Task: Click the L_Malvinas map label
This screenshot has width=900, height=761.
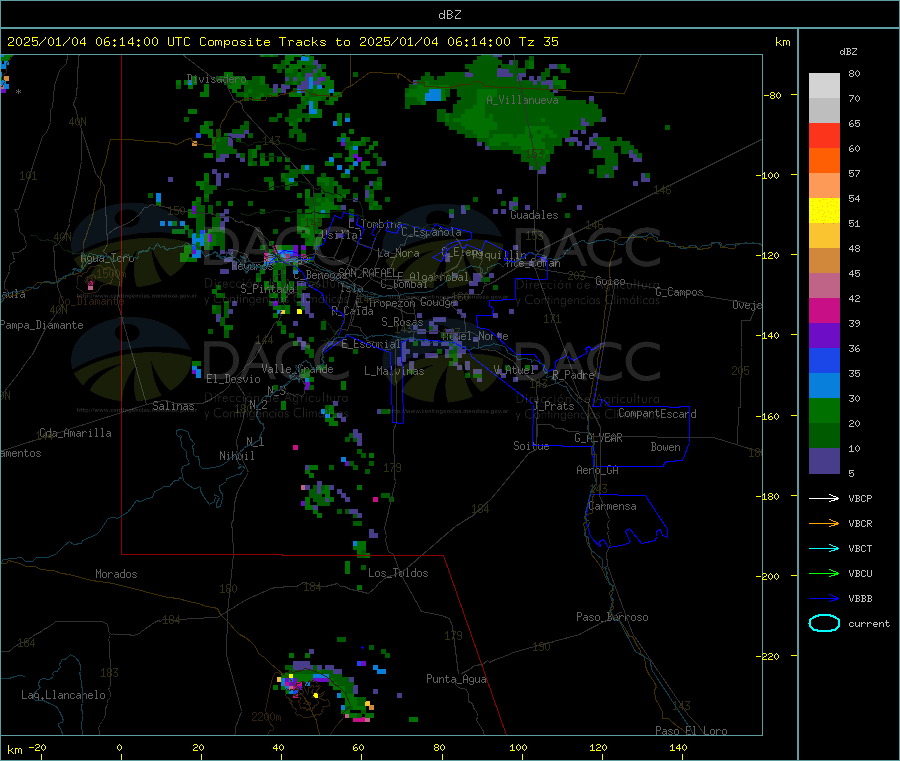Action: [x=394, y=371]
